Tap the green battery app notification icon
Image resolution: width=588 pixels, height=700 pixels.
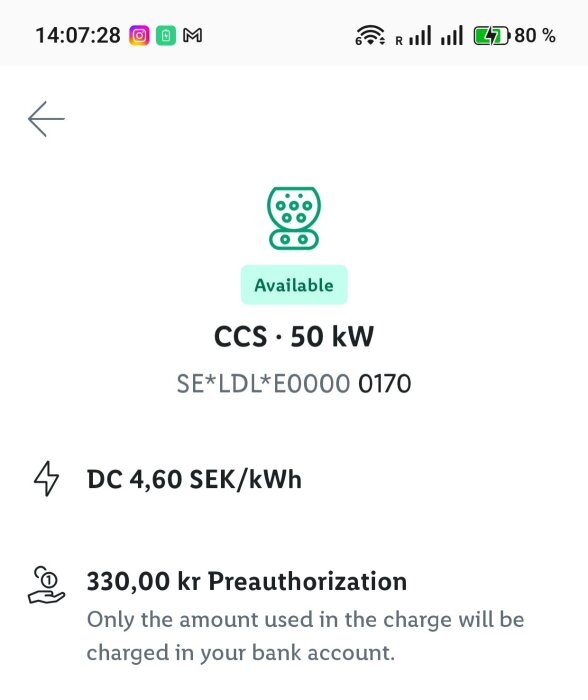(166, 35)
